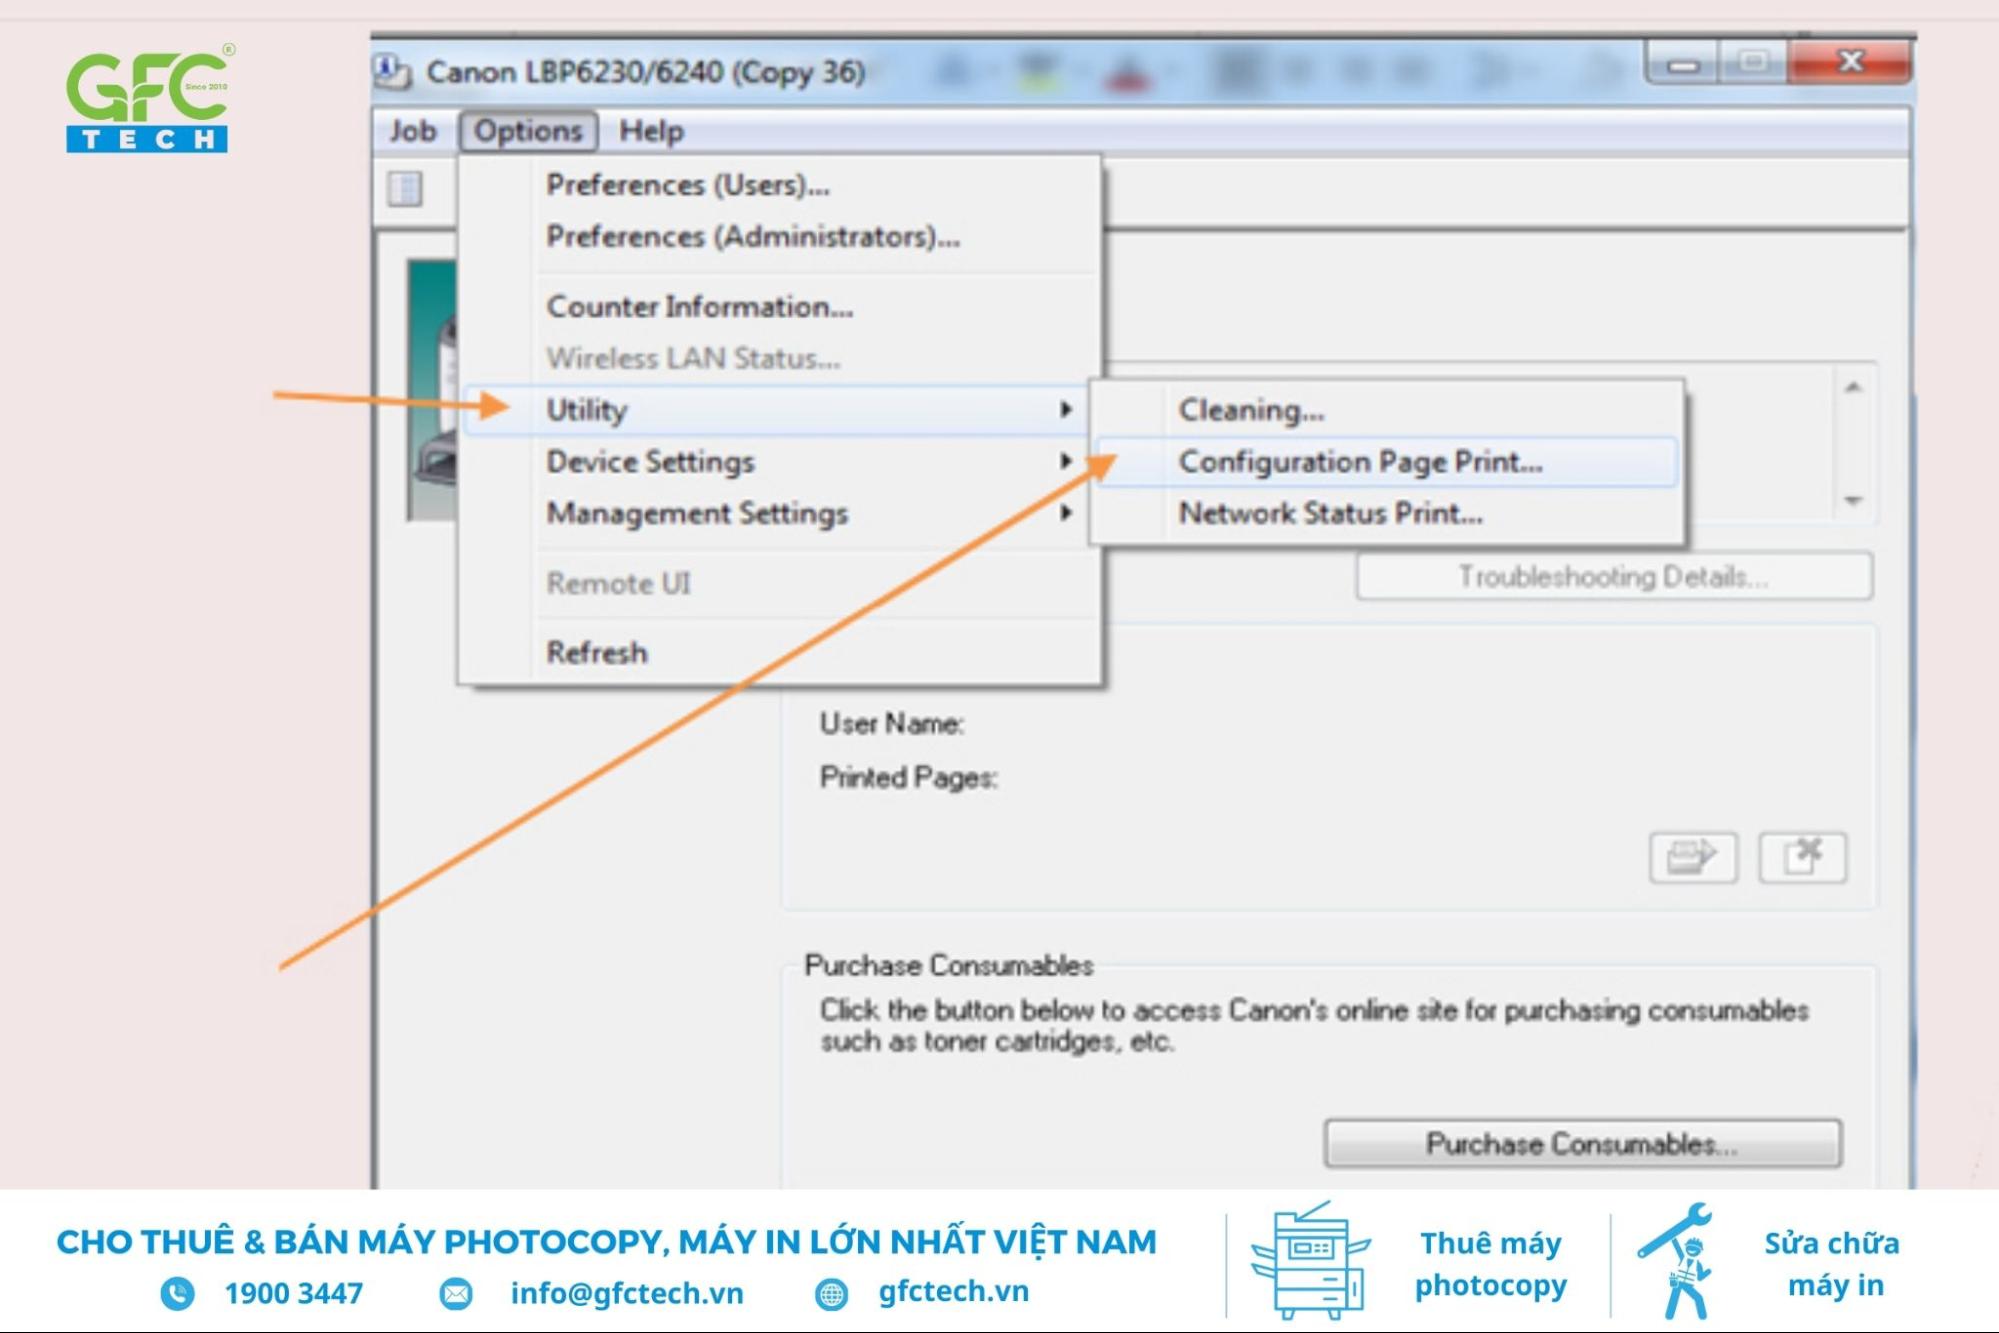Click the Canon printer title bar icon

tap(392, 72)
